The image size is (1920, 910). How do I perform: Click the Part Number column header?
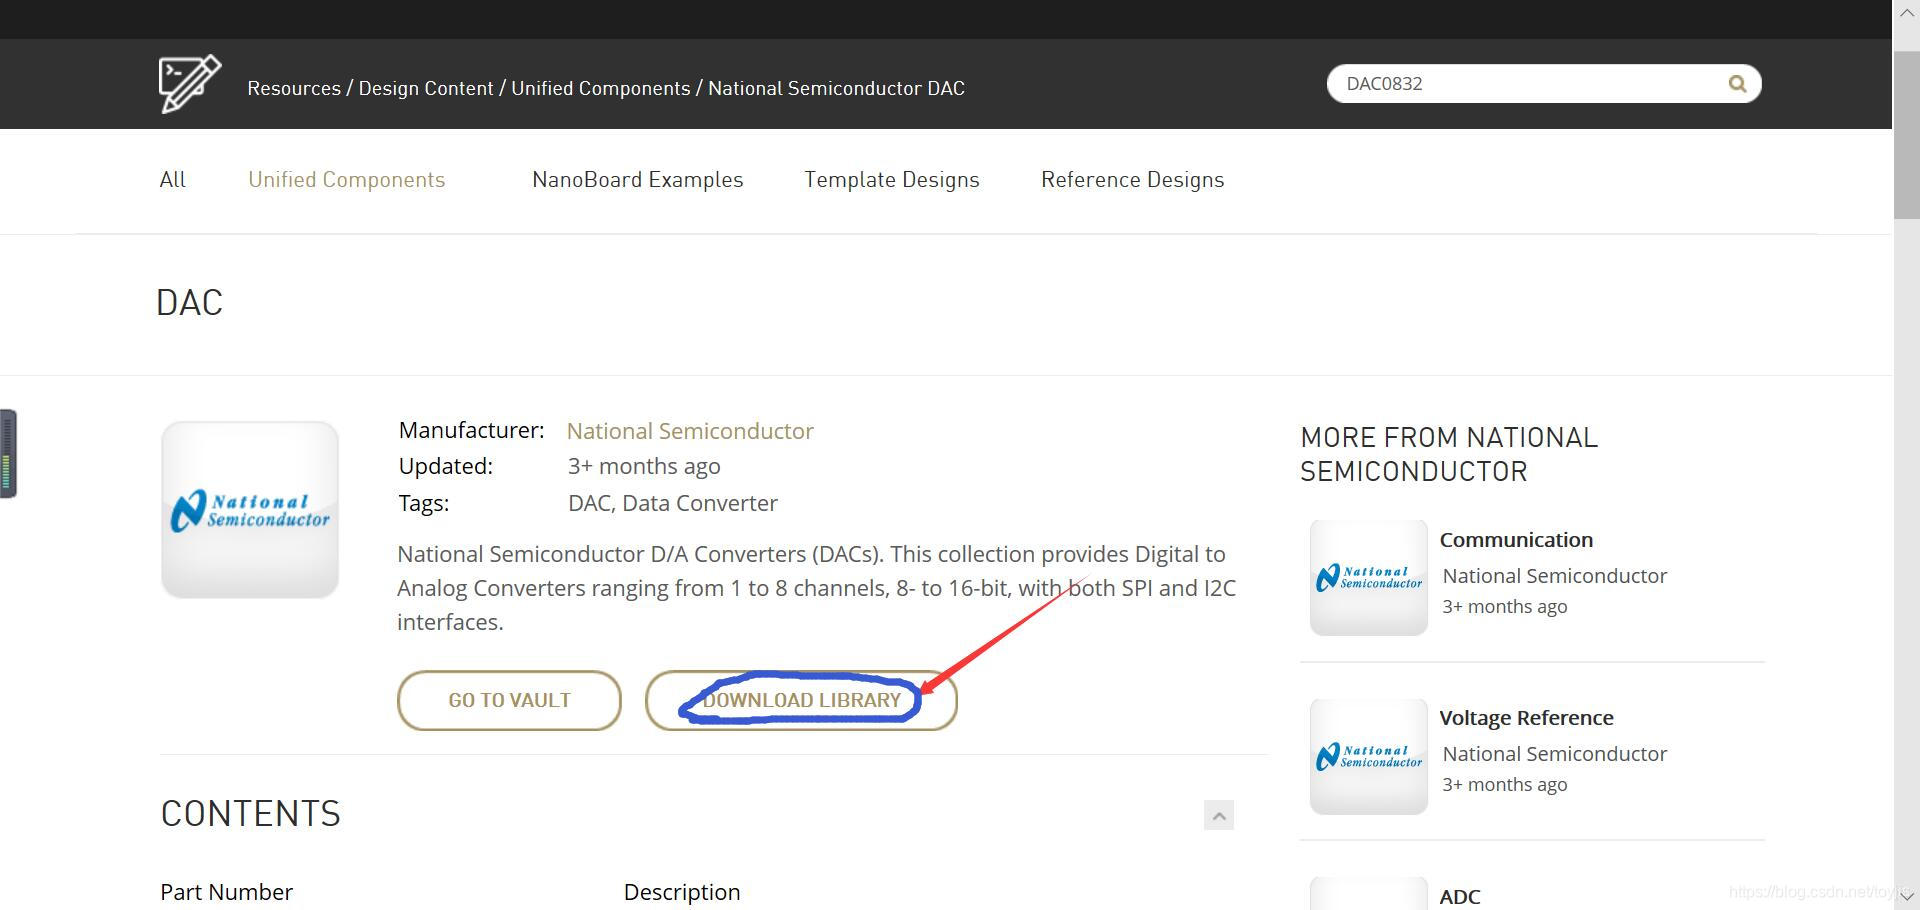coord(227,892)
